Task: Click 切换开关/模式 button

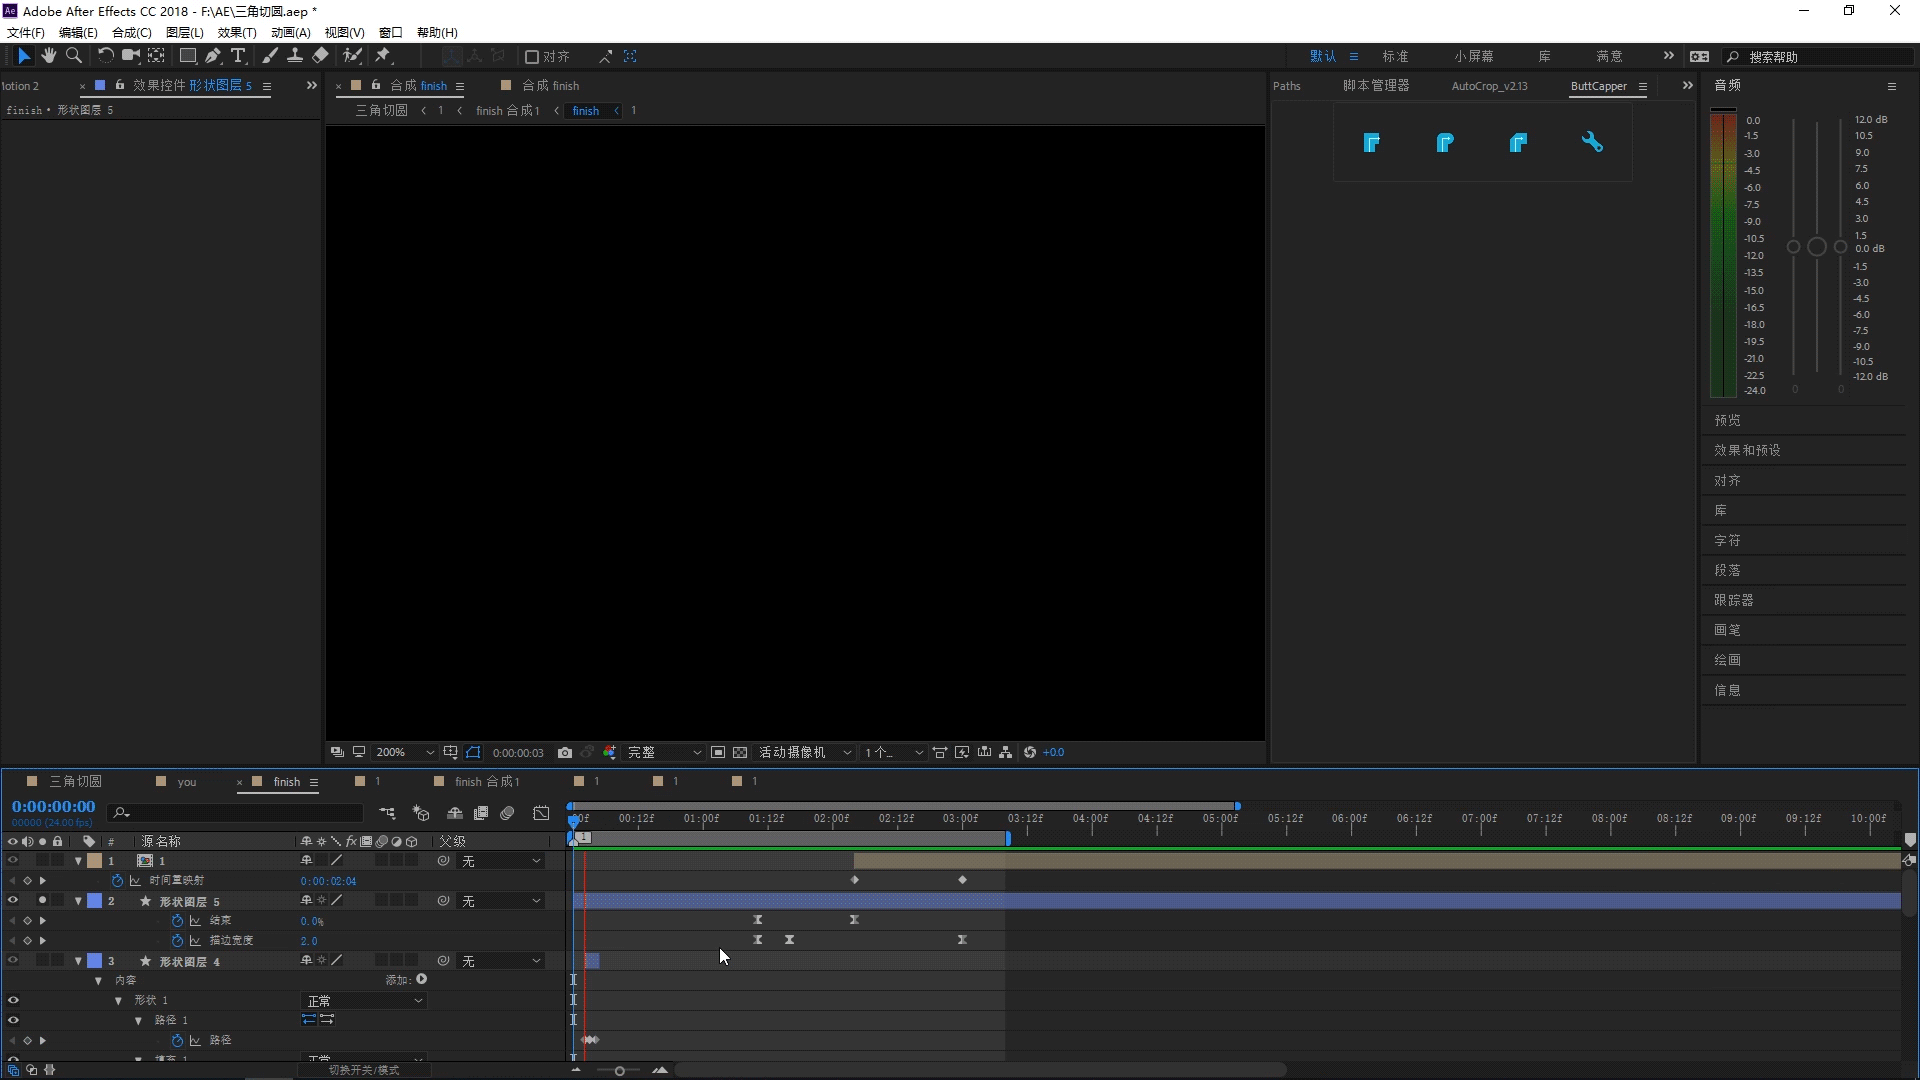Action: tap(364, 1070)
